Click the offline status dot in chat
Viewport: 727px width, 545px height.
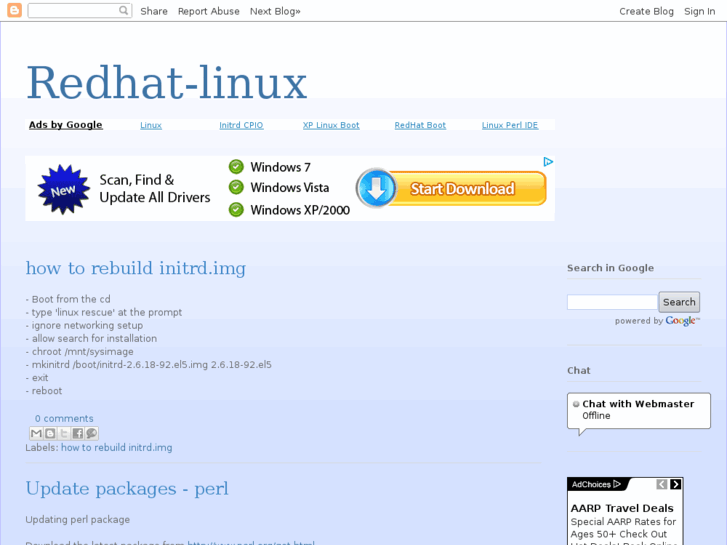tap(576, 404)
